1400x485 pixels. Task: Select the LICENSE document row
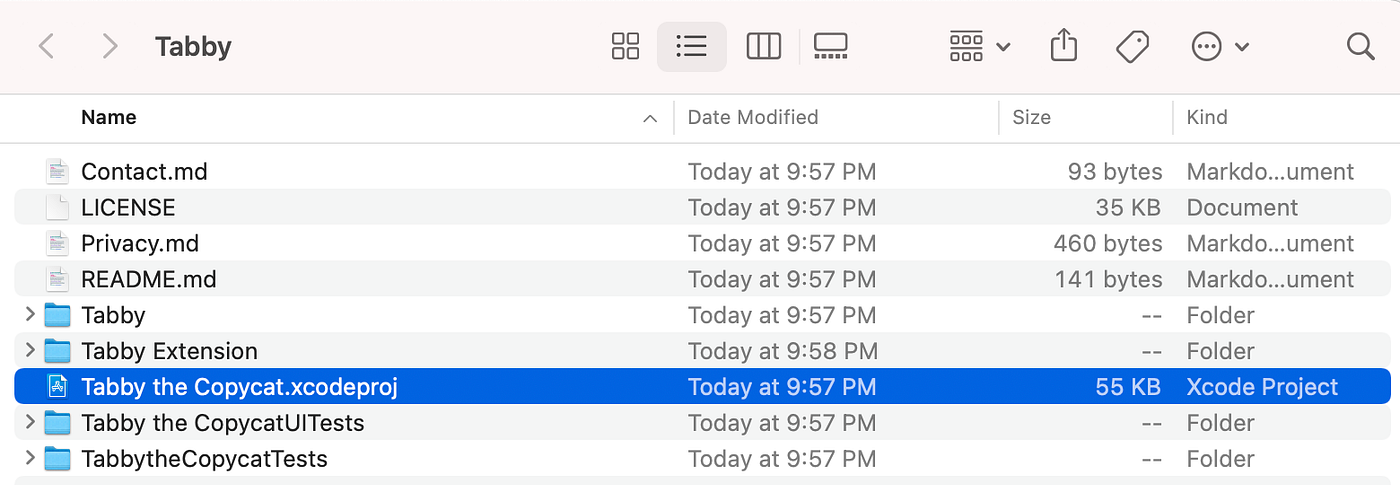702,207
